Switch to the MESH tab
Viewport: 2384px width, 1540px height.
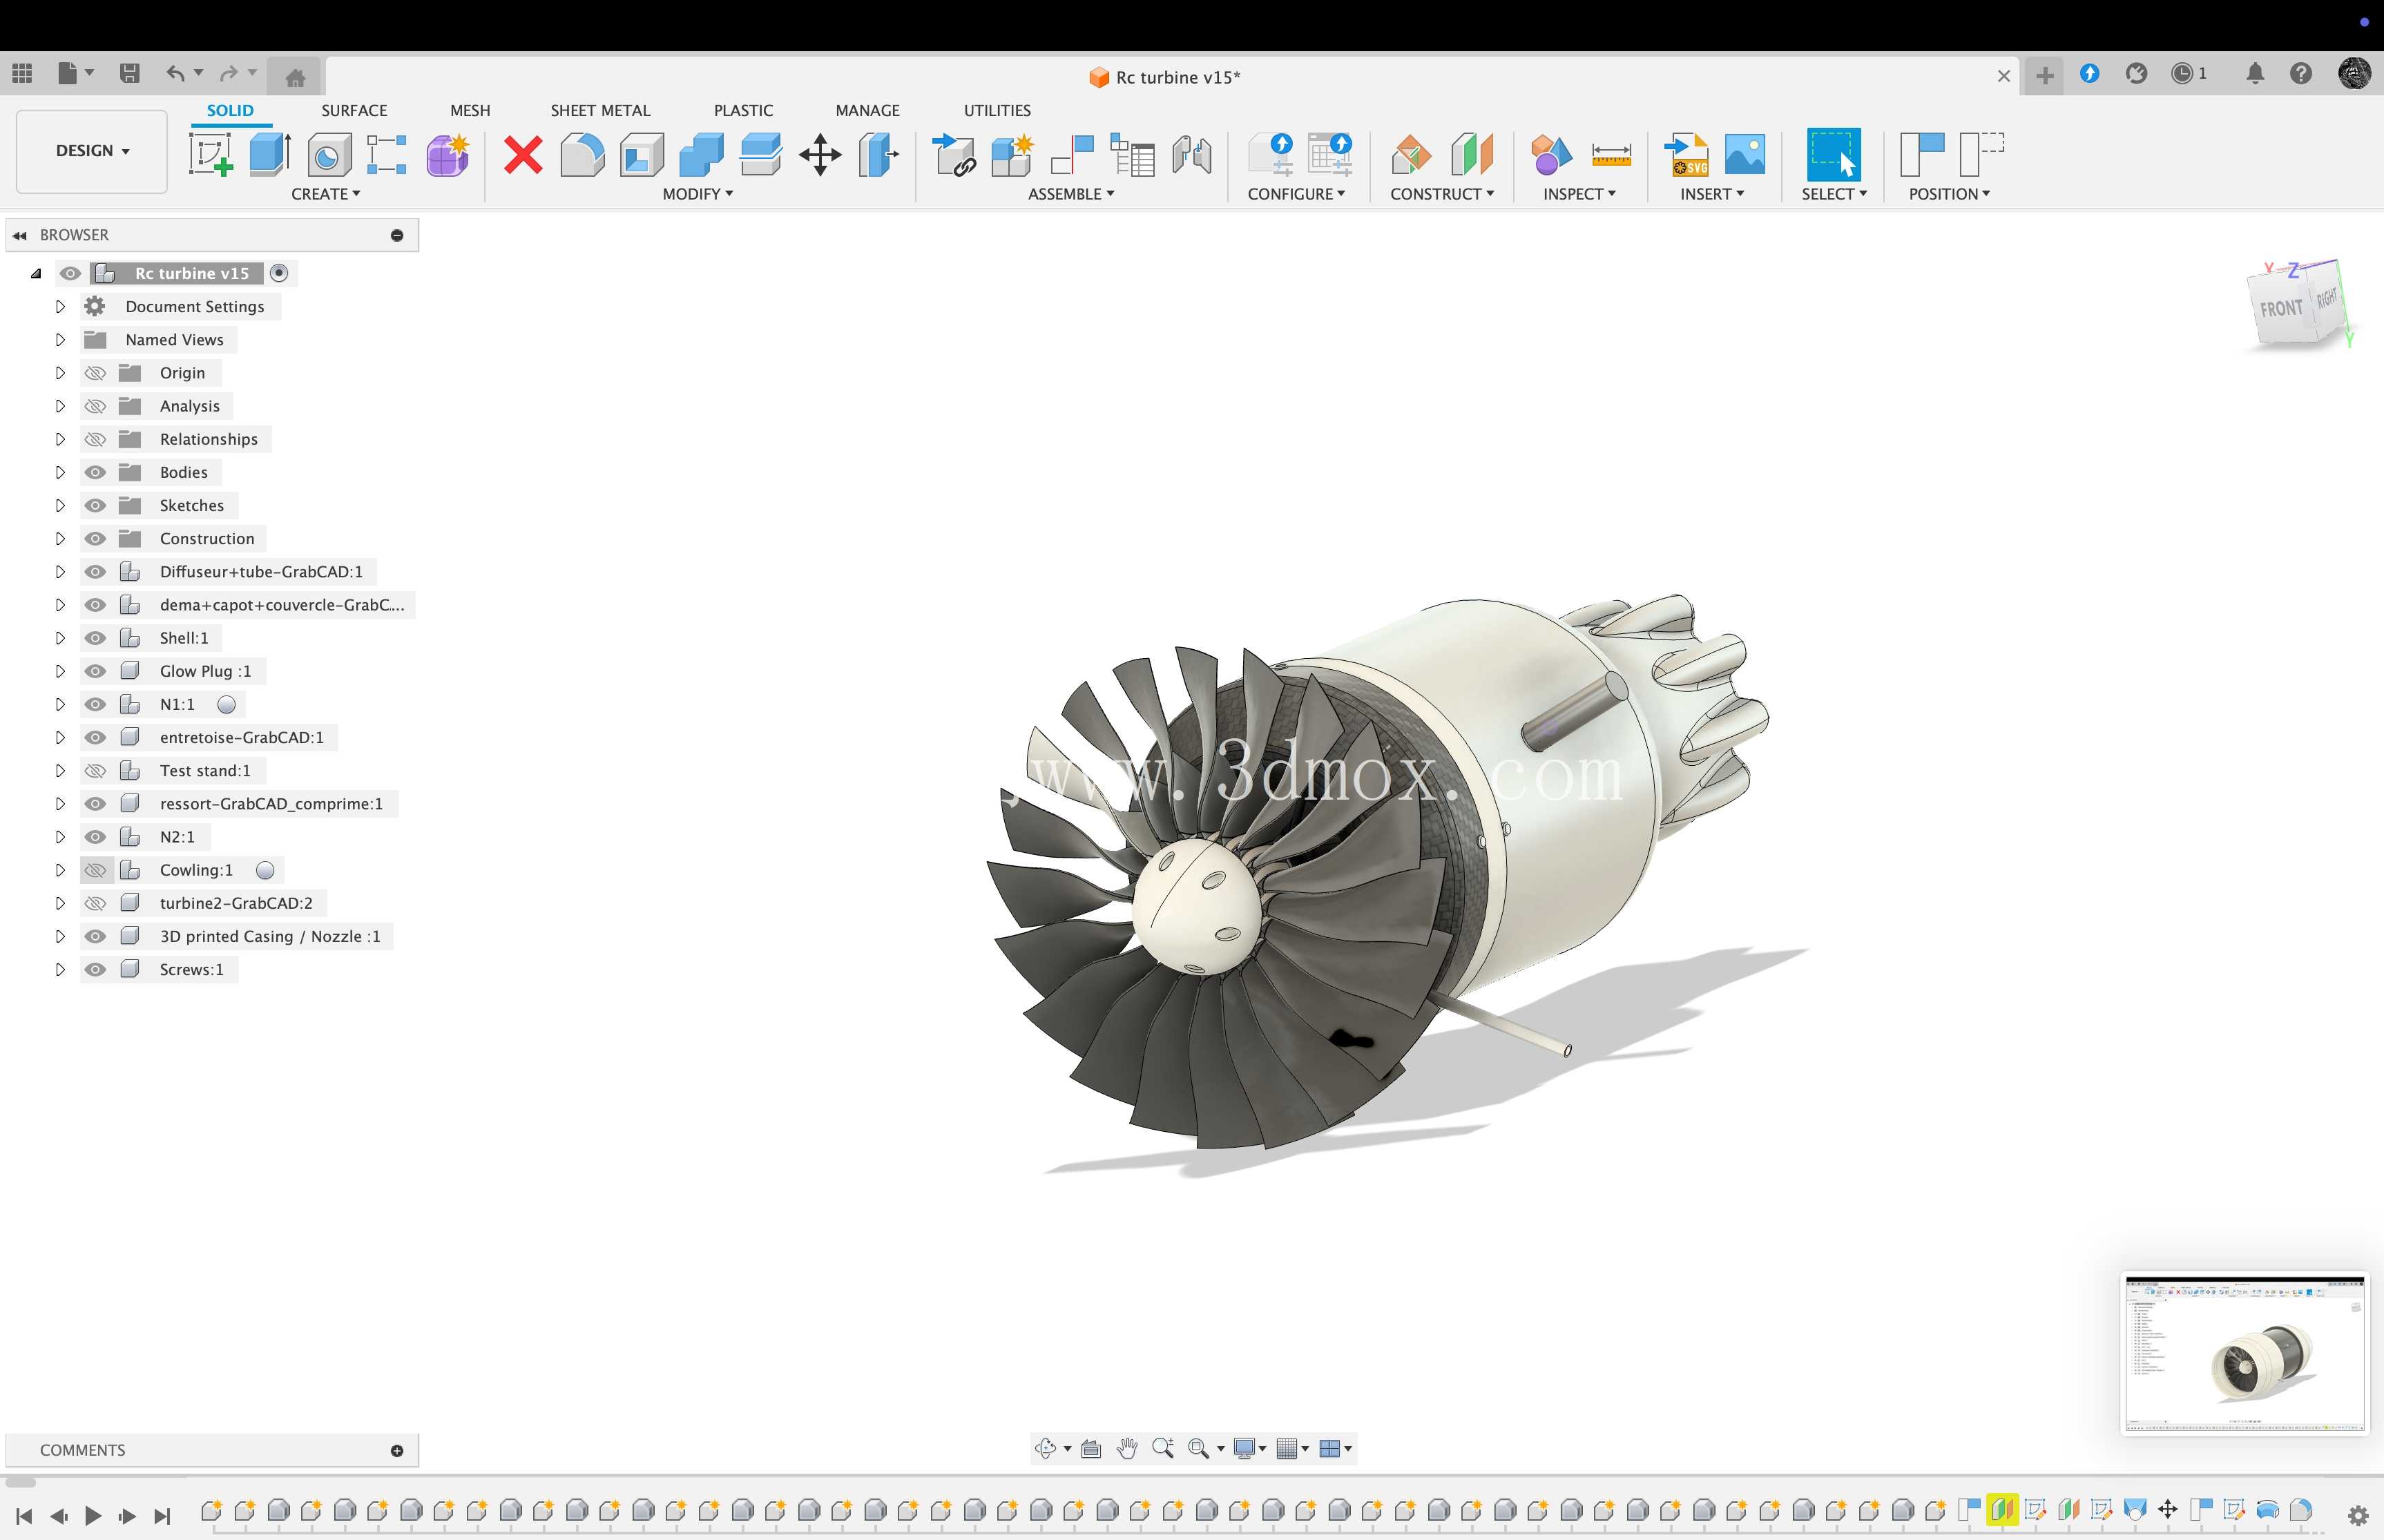pyautogui.click(x=470, y=111)
